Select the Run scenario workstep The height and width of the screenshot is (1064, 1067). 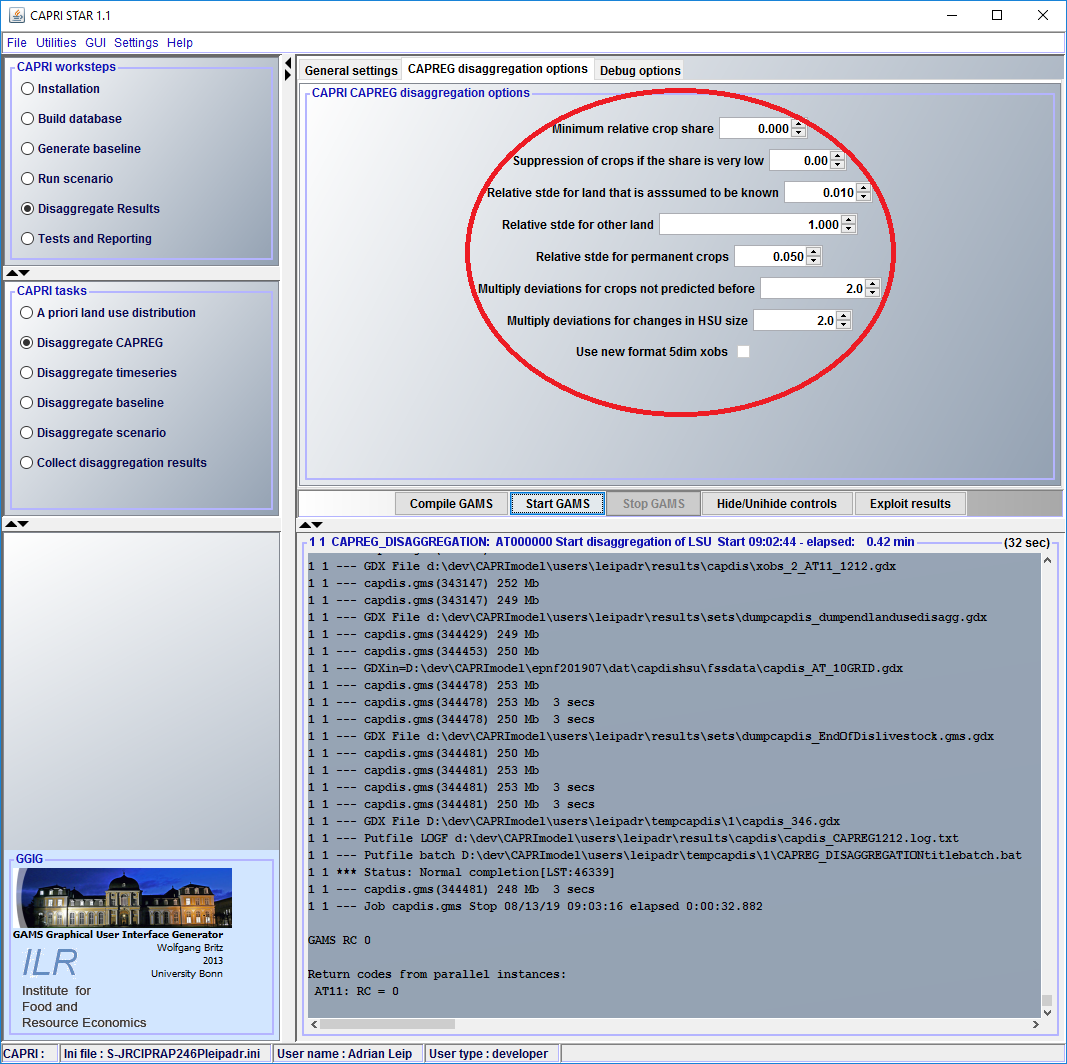pos(28,179)
